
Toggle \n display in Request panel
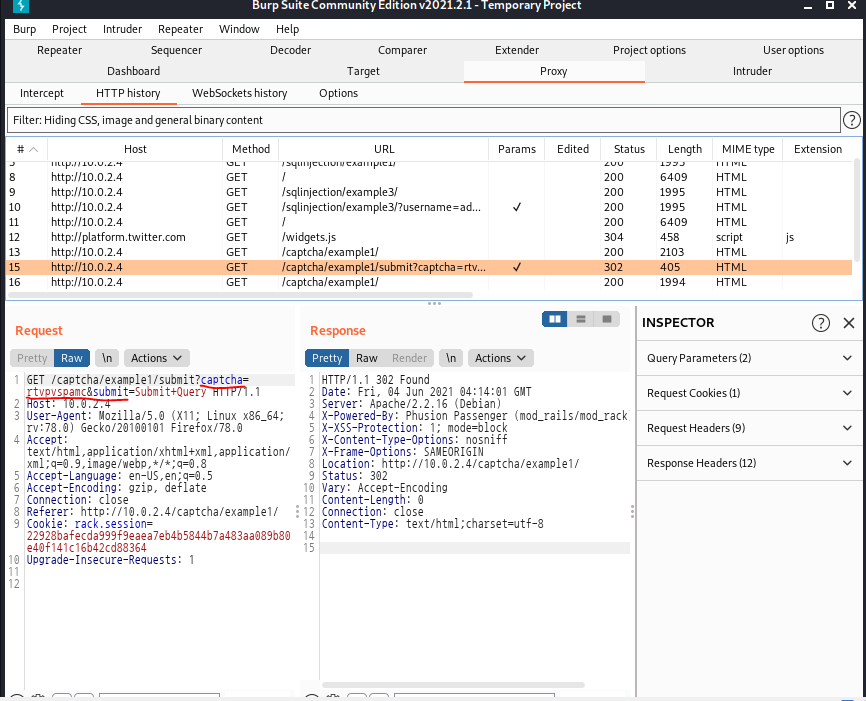pyautogui.click(x=107, y=358)
